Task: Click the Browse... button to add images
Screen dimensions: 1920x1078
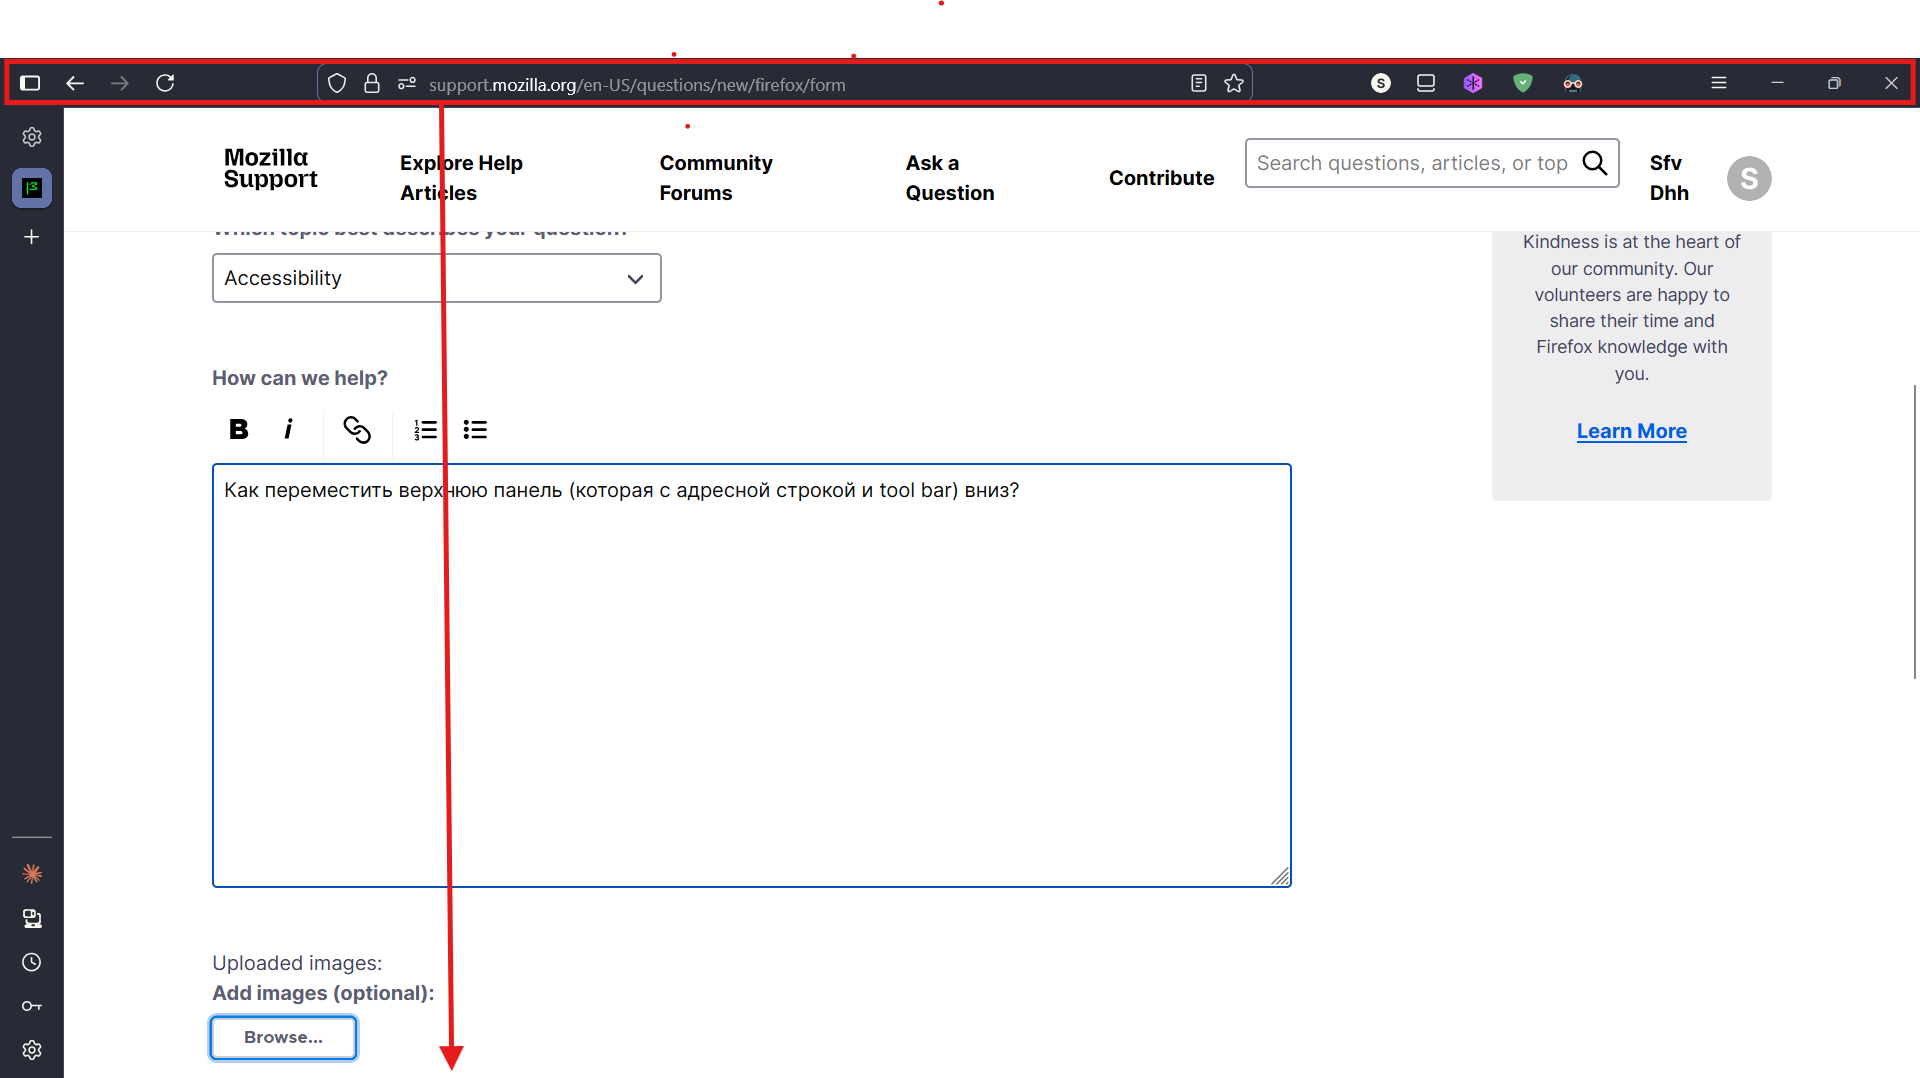Action: coord(283,1037)
